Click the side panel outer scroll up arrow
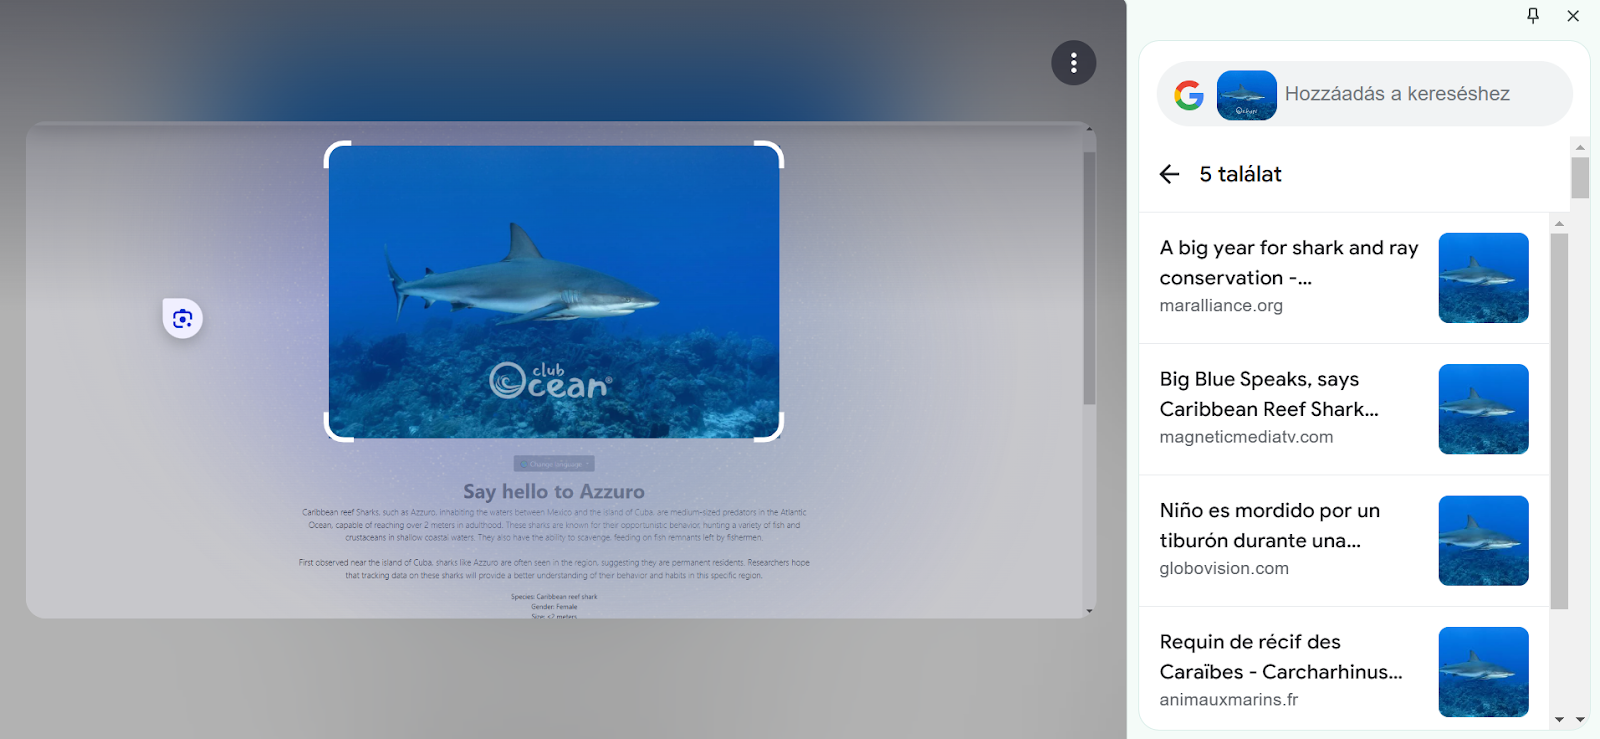Viewport: 1600px width, 739px height. point(1580,147)
